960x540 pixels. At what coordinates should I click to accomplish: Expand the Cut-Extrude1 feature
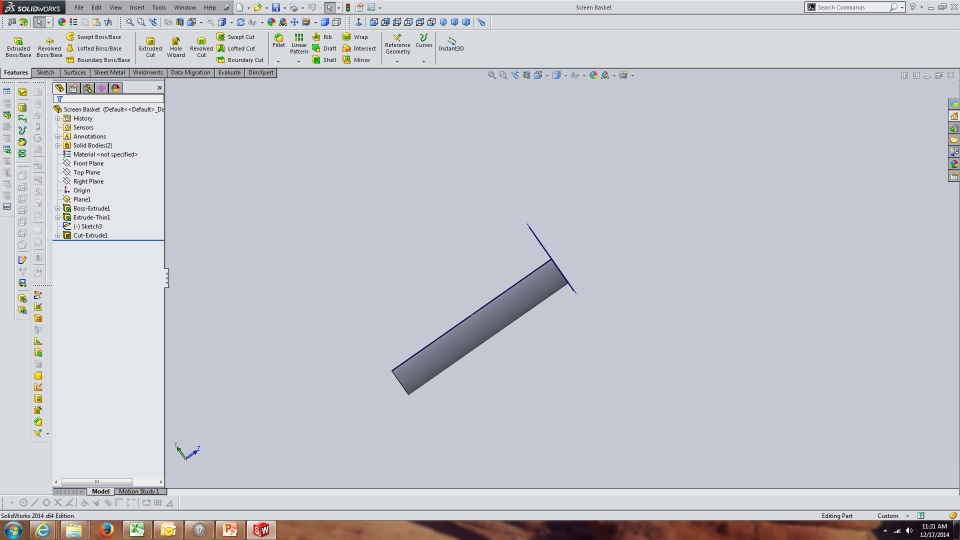pos(58,235)
